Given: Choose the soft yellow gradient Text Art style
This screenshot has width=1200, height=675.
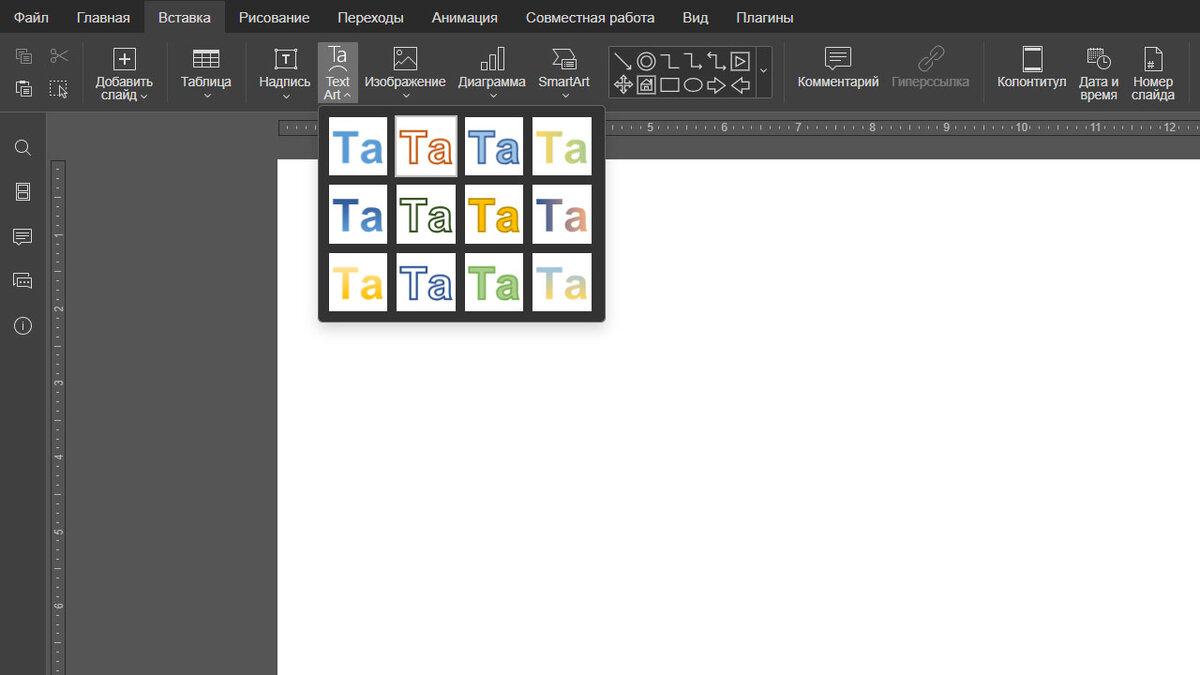Looking at the screenshot, I should click(x=358, y=282).
